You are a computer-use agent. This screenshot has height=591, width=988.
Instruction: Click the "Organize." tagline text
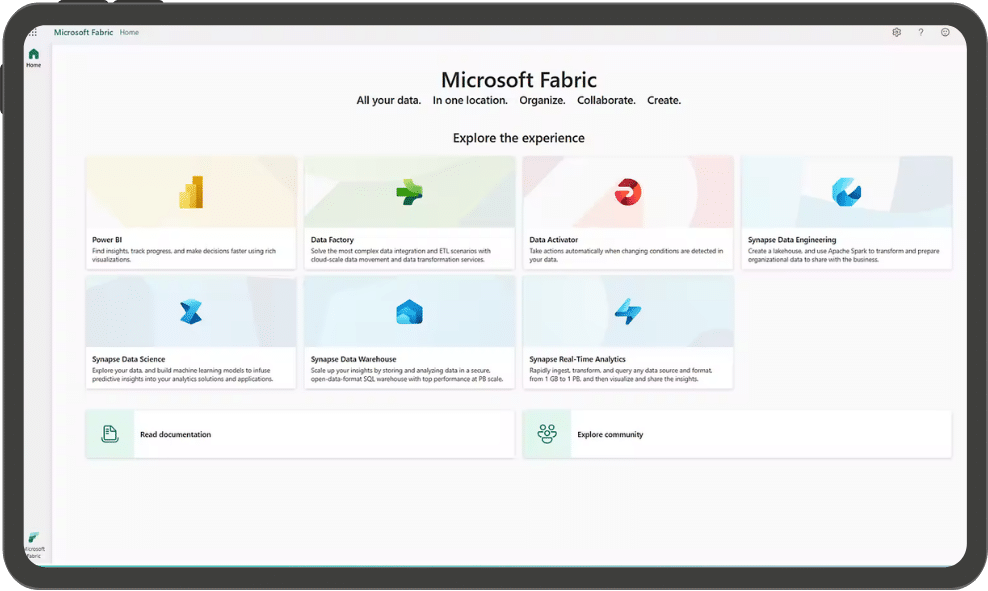coord(542,100)
